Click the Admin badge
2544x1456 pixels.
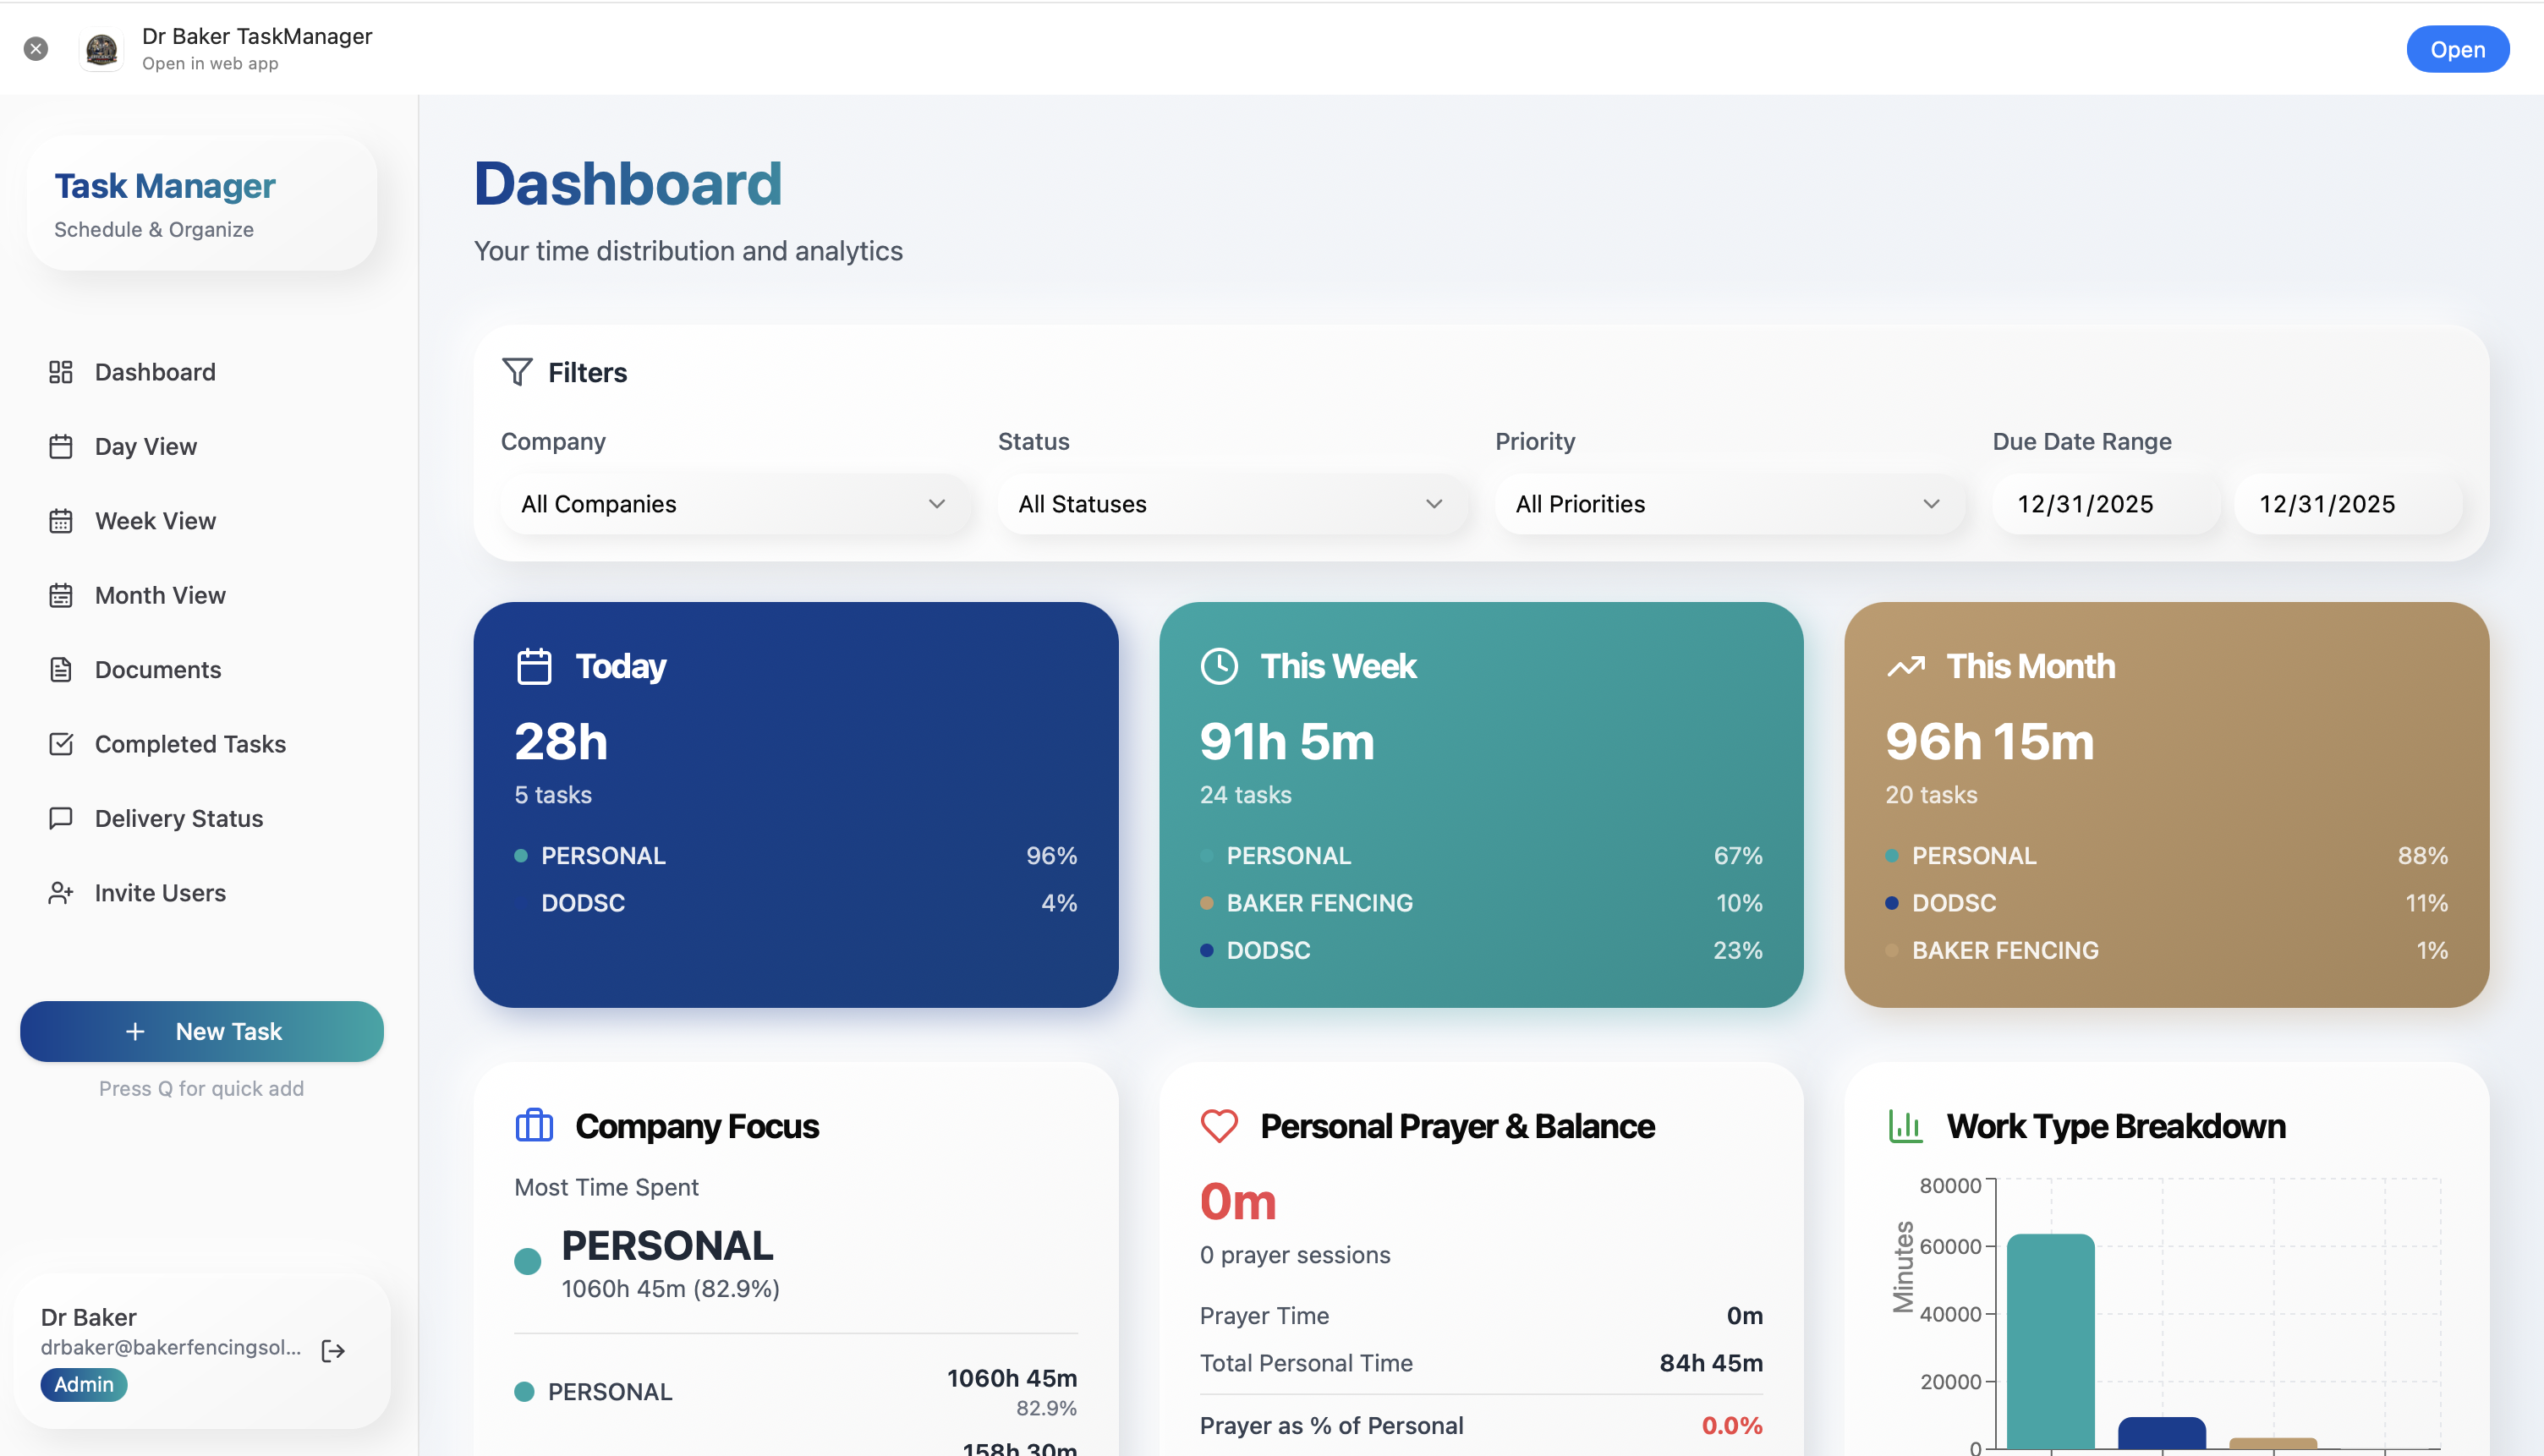click(84, 1385)
